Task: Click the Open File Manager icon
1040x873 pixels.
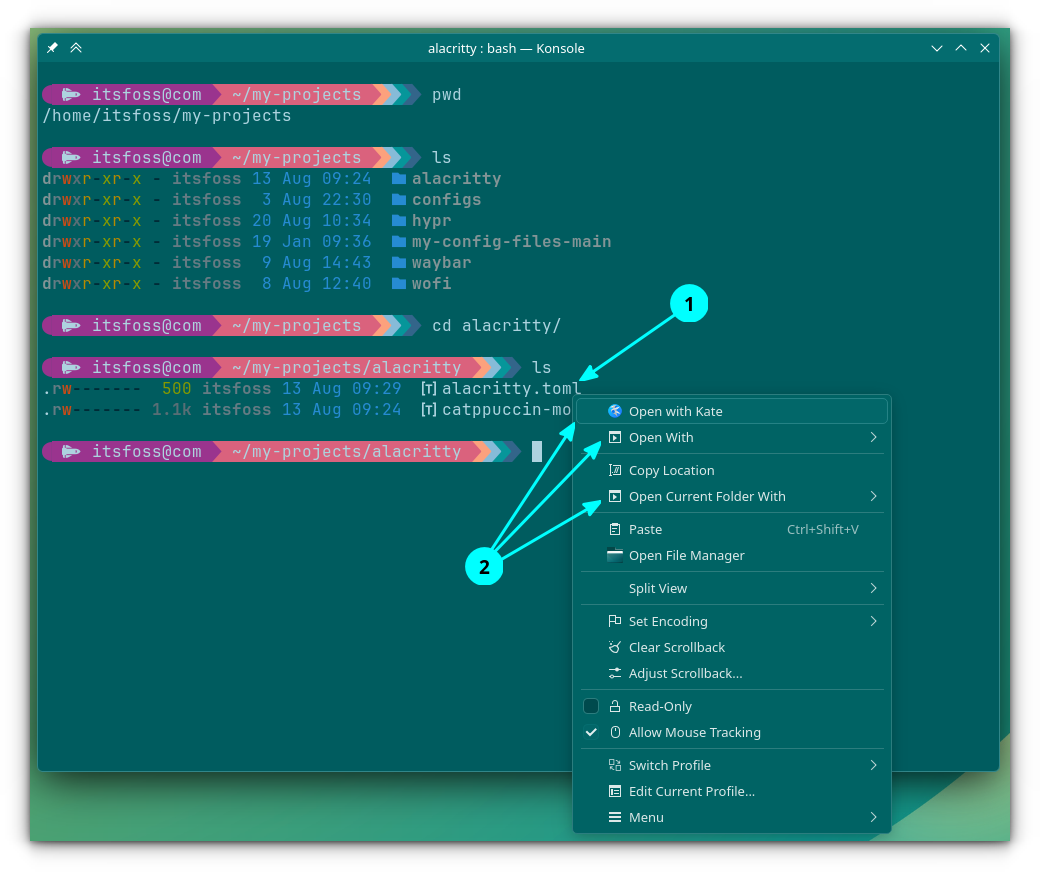Action: click(x=615, y=555)
